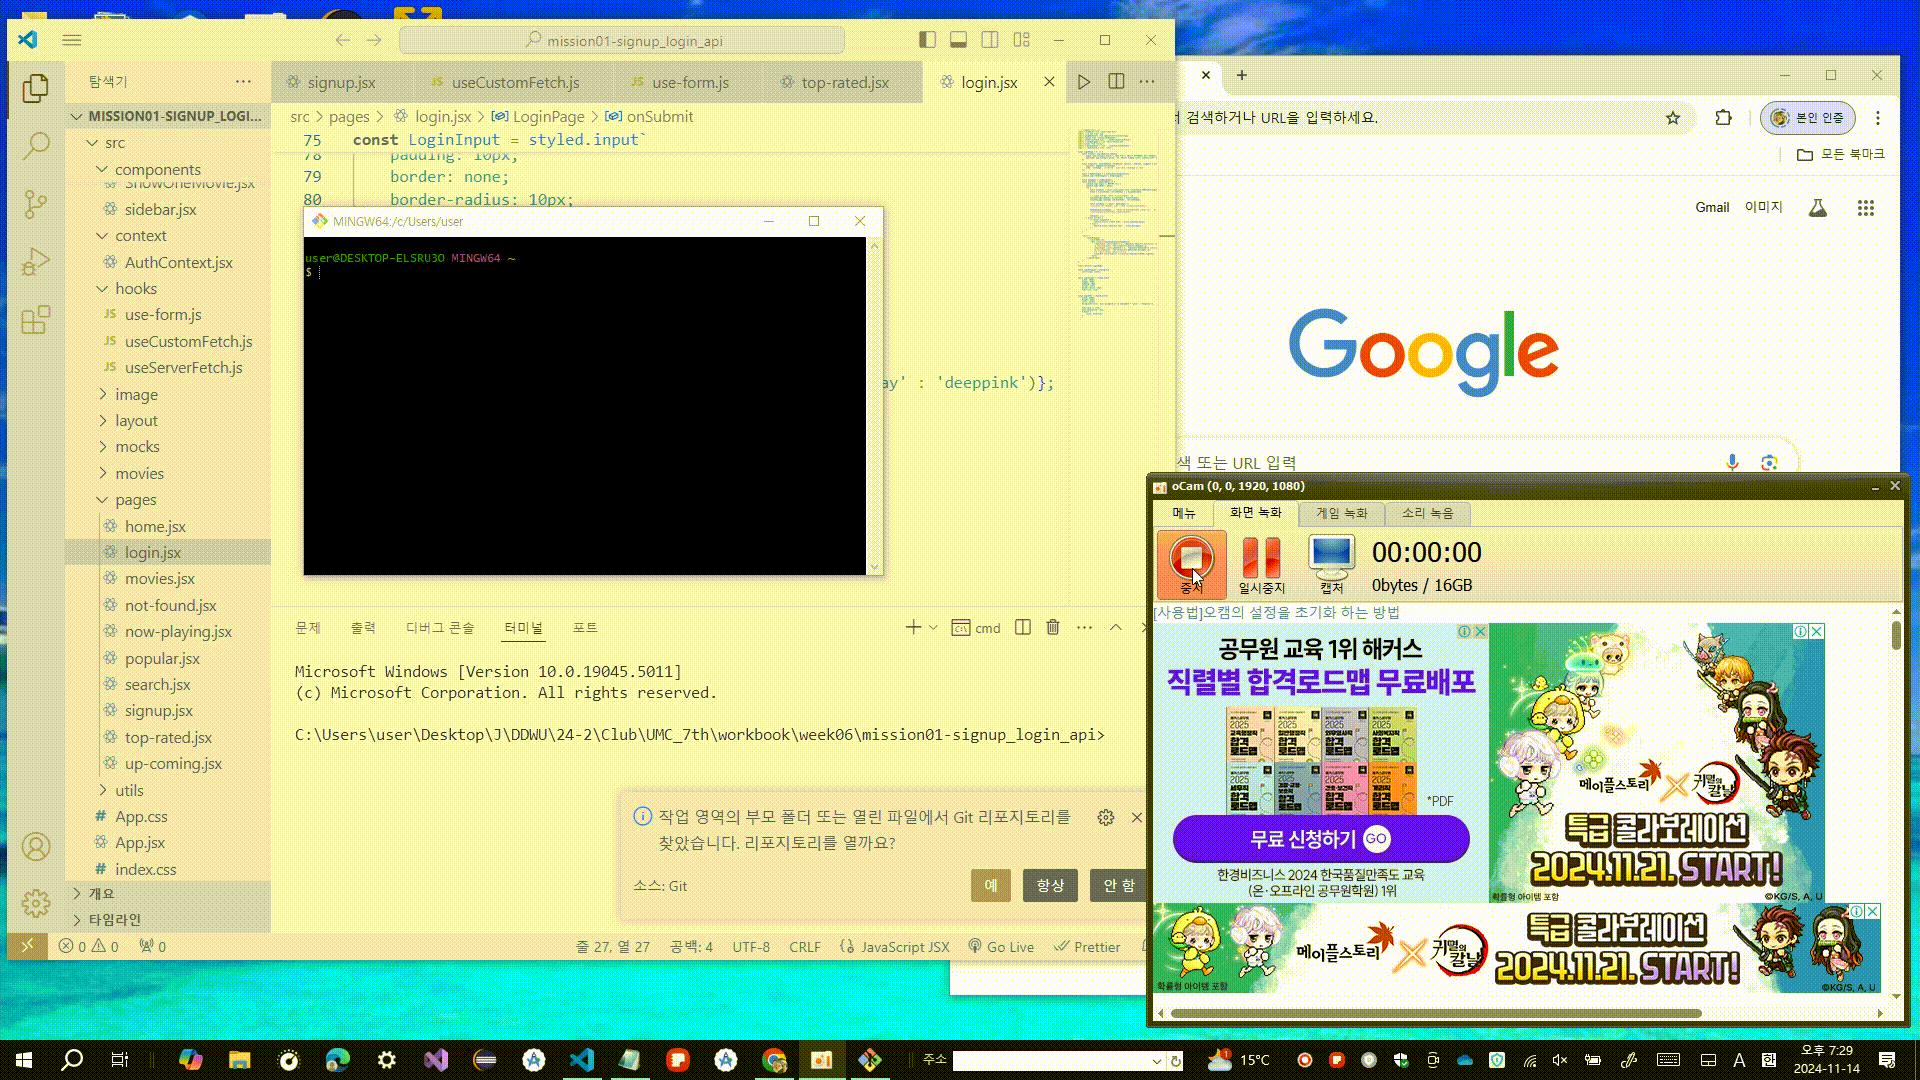
Task: Click 안 함 in the Git notification
Action: [x=1119, y=885]
